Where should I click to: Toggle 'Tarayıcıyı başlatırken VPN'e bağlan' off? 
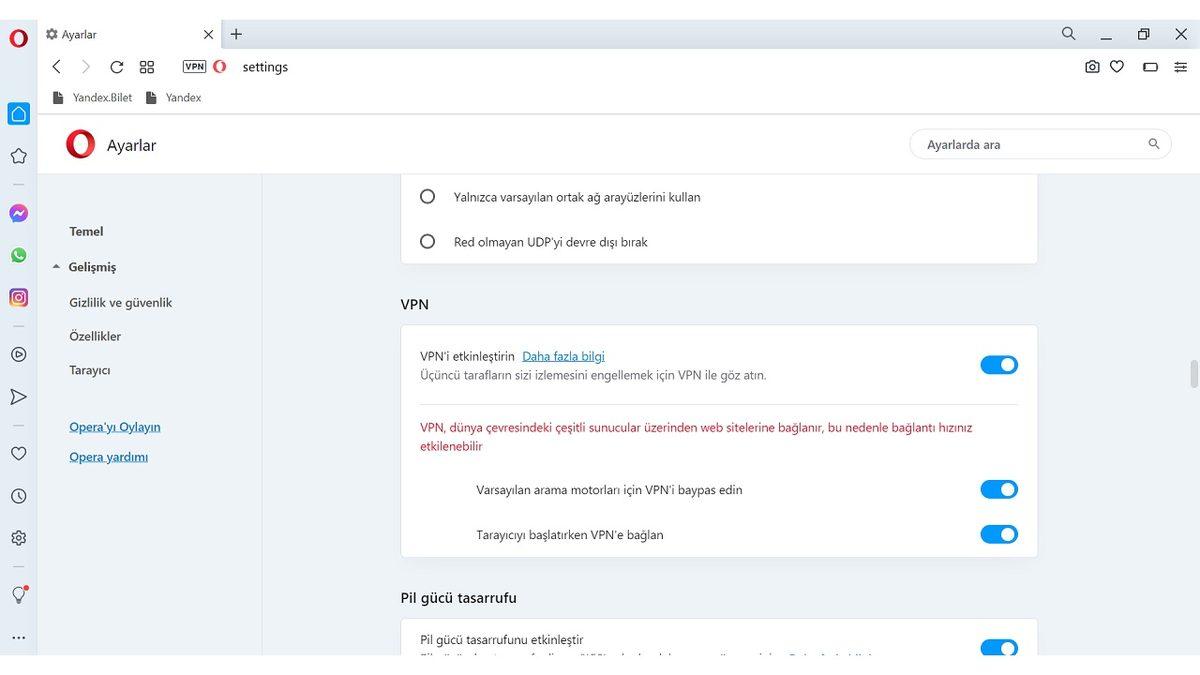[x=998, y=534]
